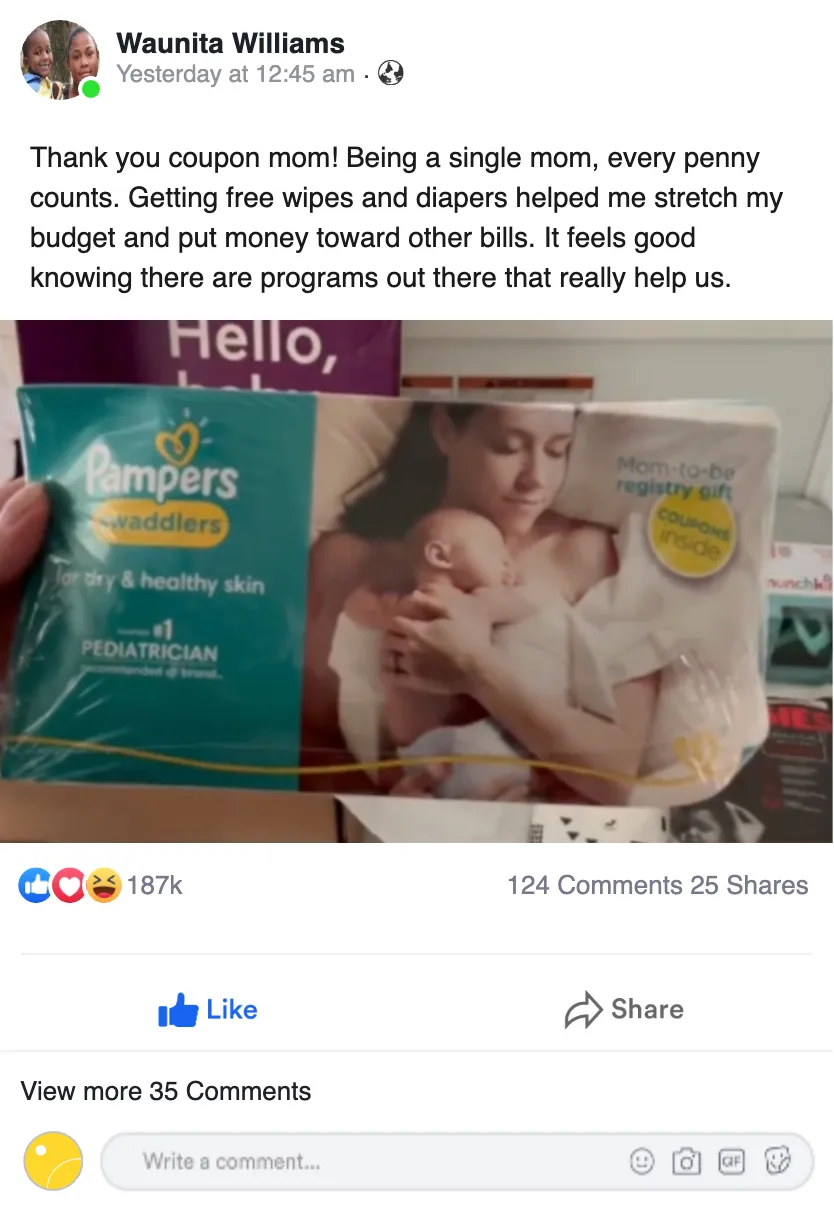
Task: Attach a photo using camera icon
Action: (686, 1161)
